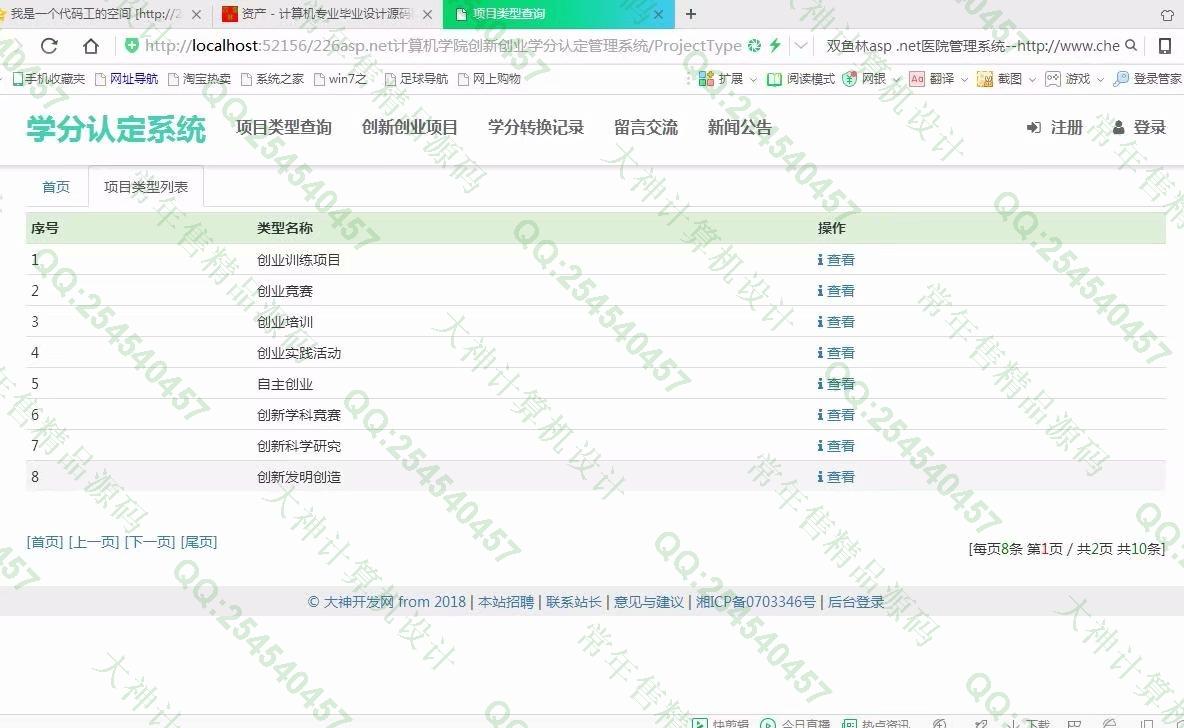
Task: Expand the address bar dropdown chevron
Action: (800, 45)
